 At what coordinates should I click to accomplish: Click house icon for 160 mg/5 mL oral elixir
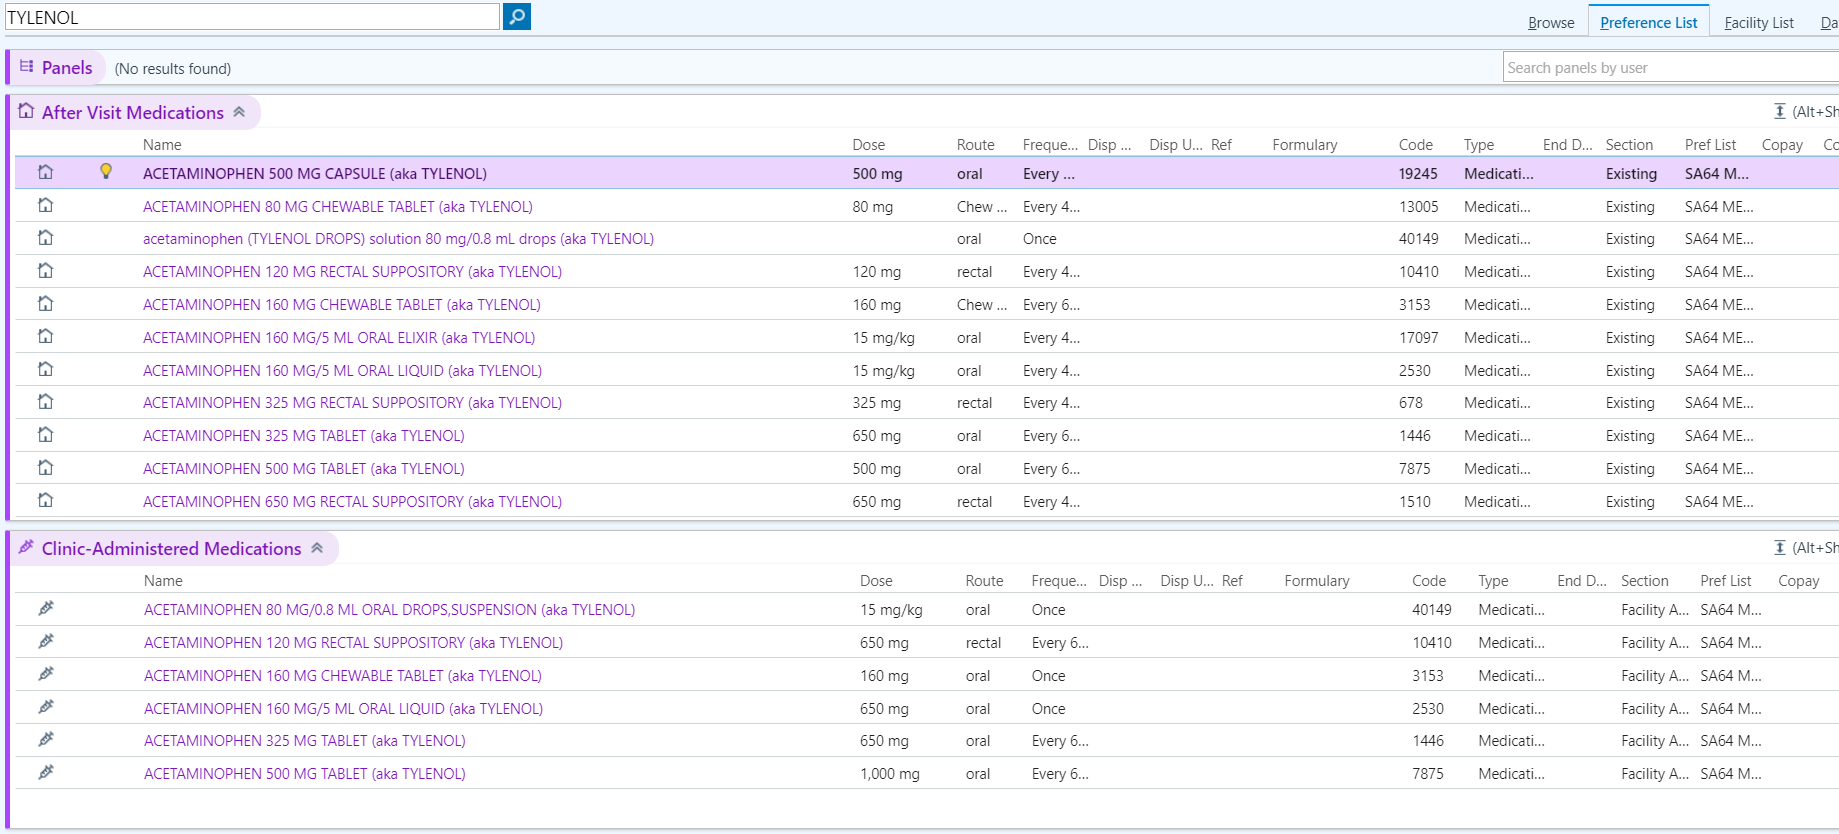tap(45, 337)
